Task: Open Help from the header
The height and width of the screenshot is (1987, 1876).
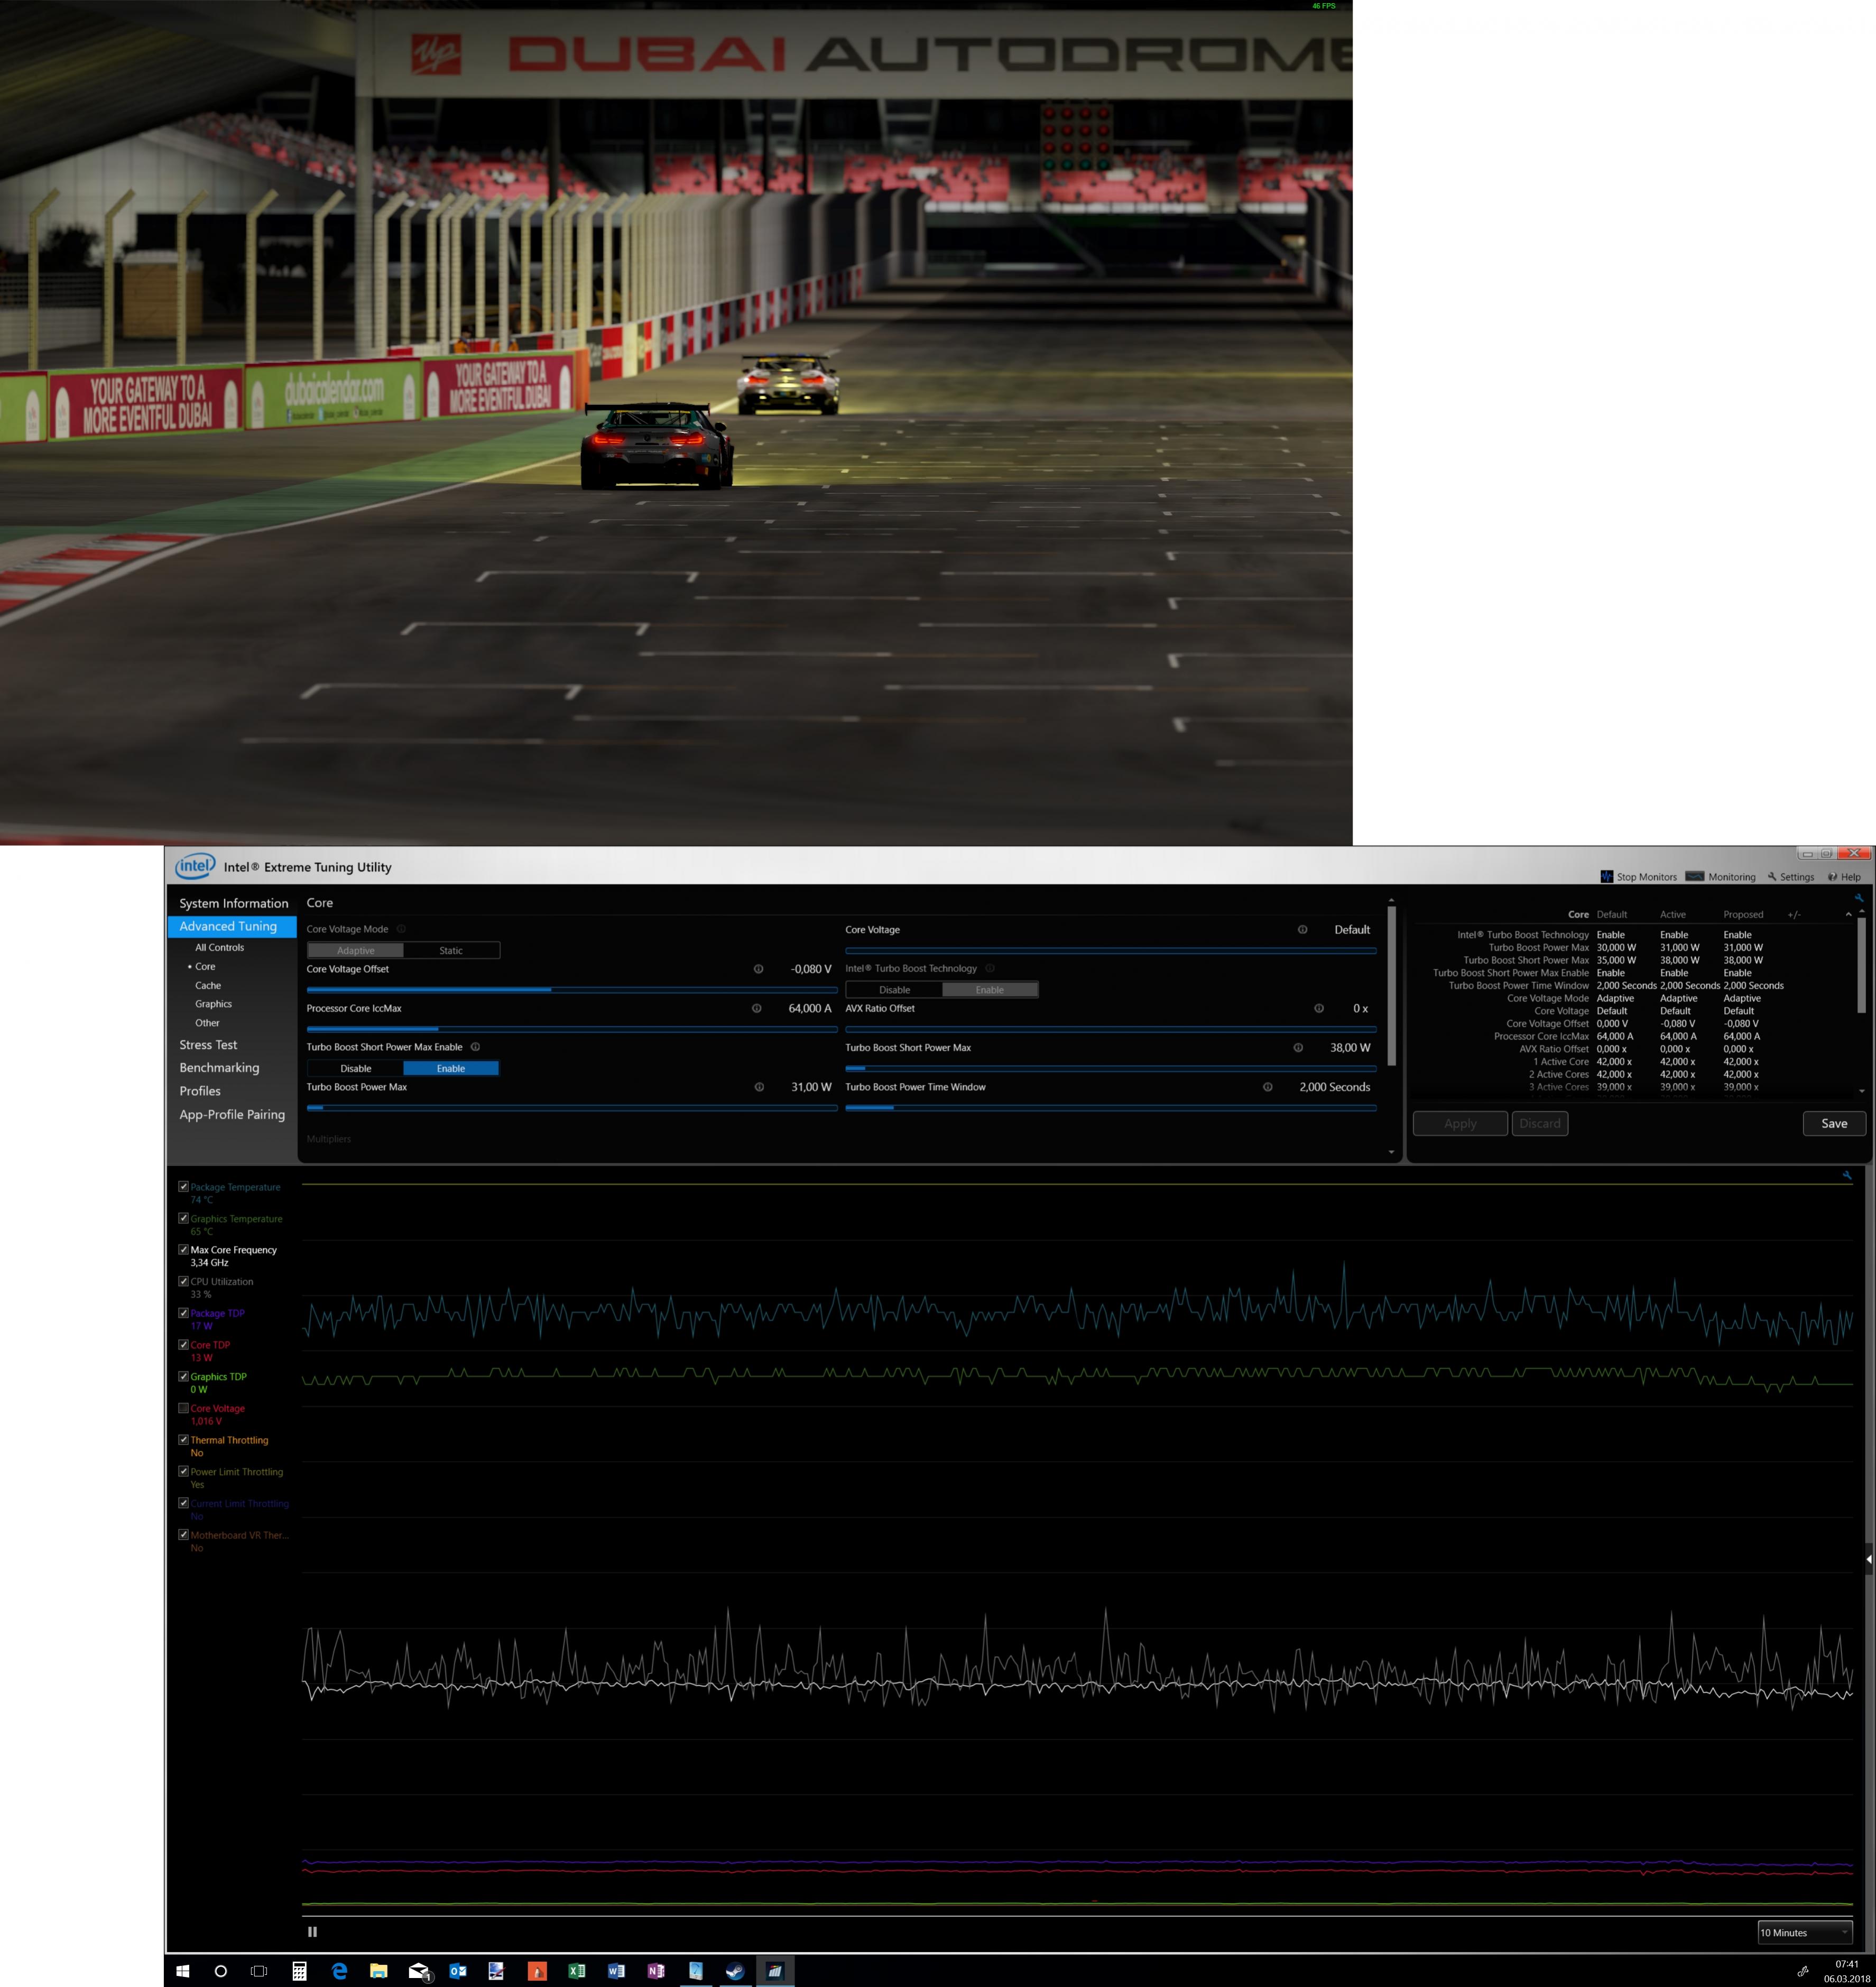Action: [x=1844, y=877]
